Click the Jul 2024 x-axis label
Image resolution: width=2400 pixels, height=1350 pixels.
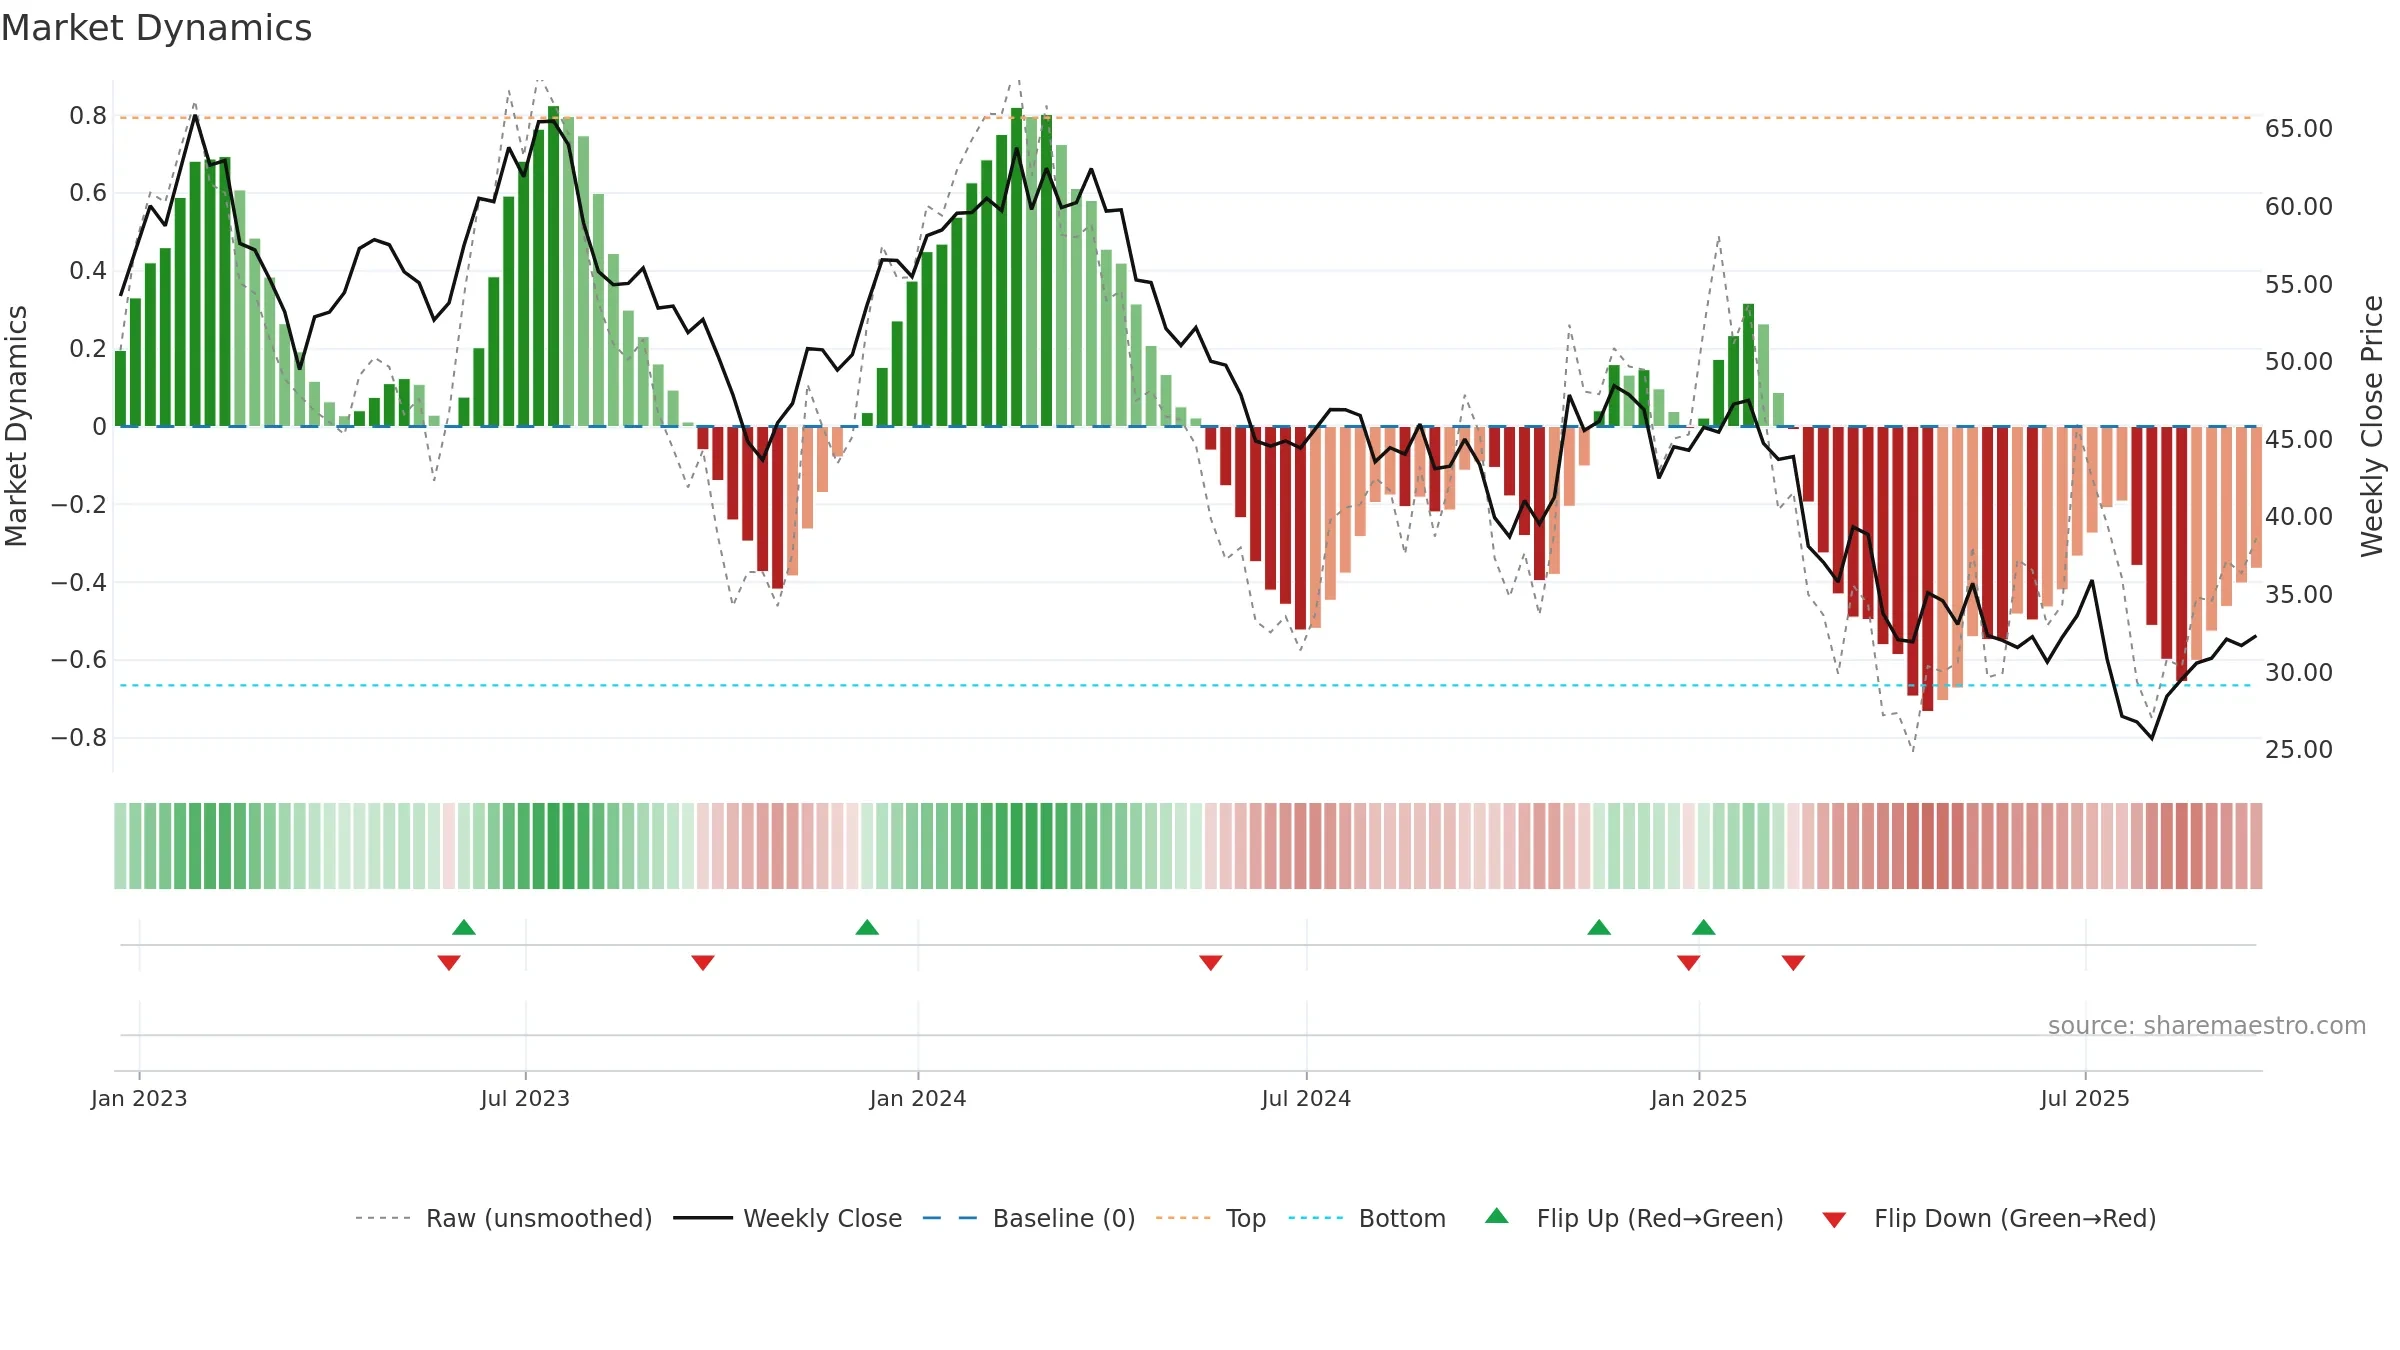(x=1306, y=1098)
